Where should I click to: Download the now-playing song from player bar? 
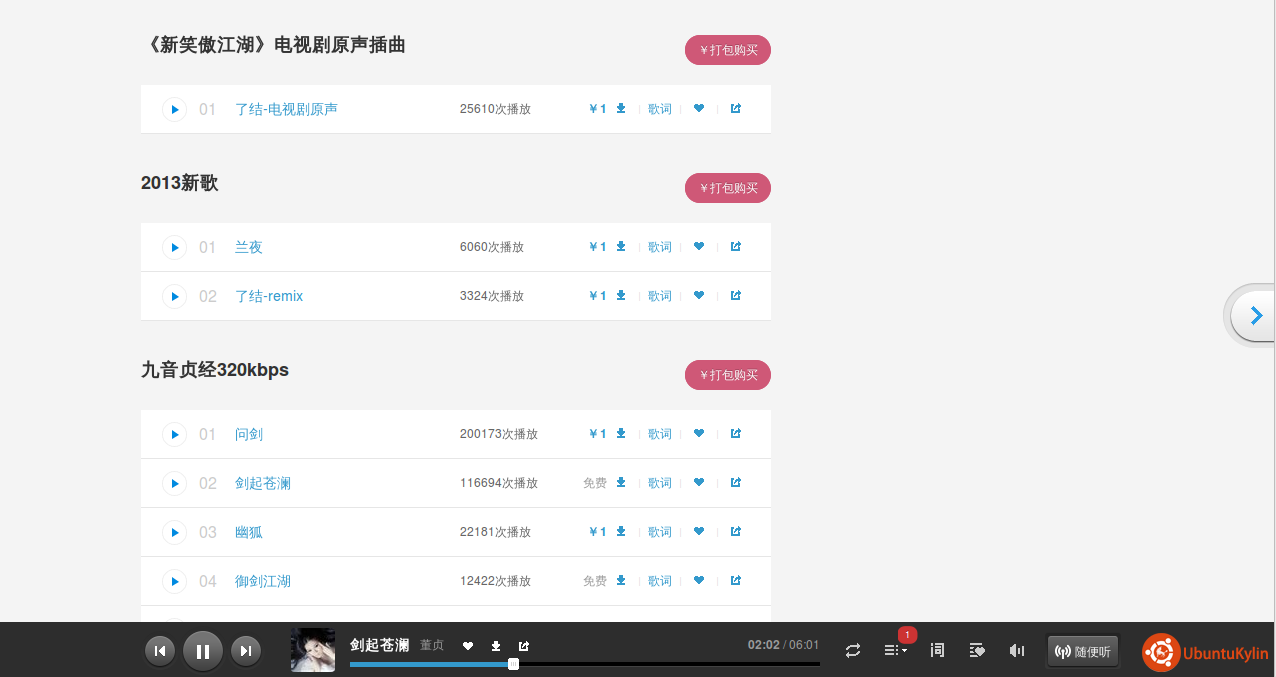click(495, 646)
